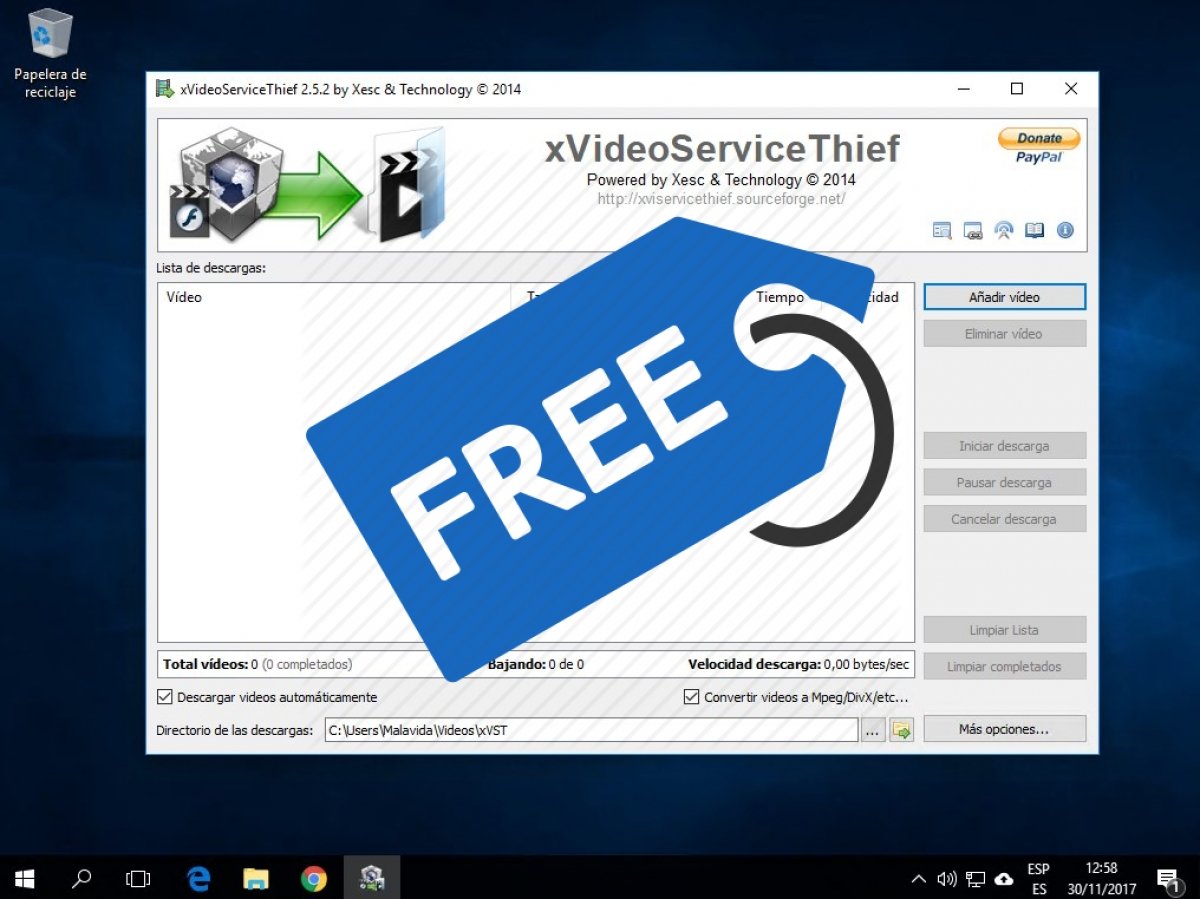Click the "Lista de descargas:" label
The width and height of the screenshot is (1200, 899).
coord(211,268)
